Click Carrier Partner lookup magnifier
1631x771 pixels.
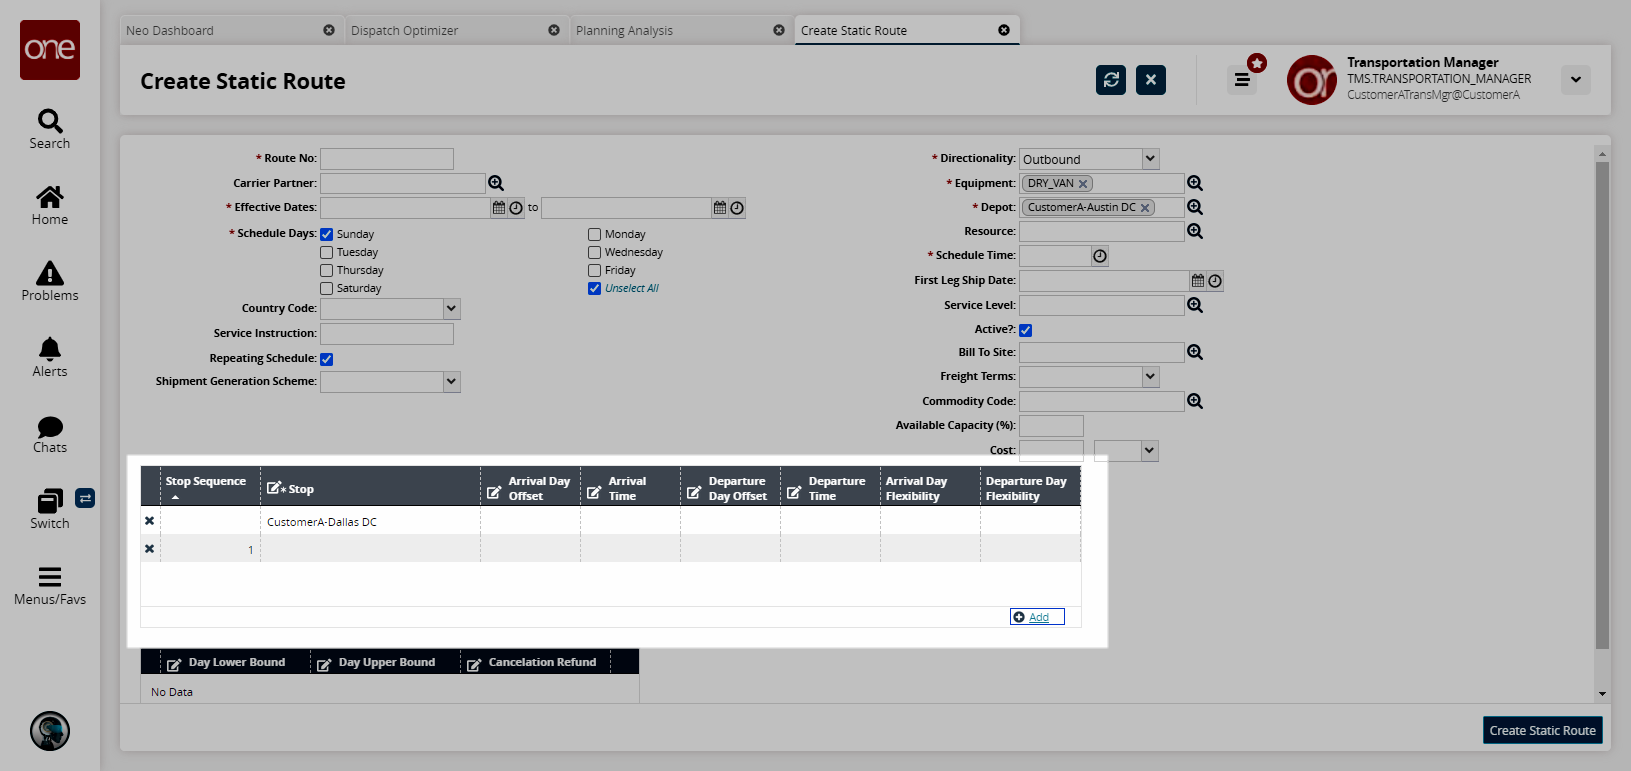pyautogui.click(x=496, y=183)
